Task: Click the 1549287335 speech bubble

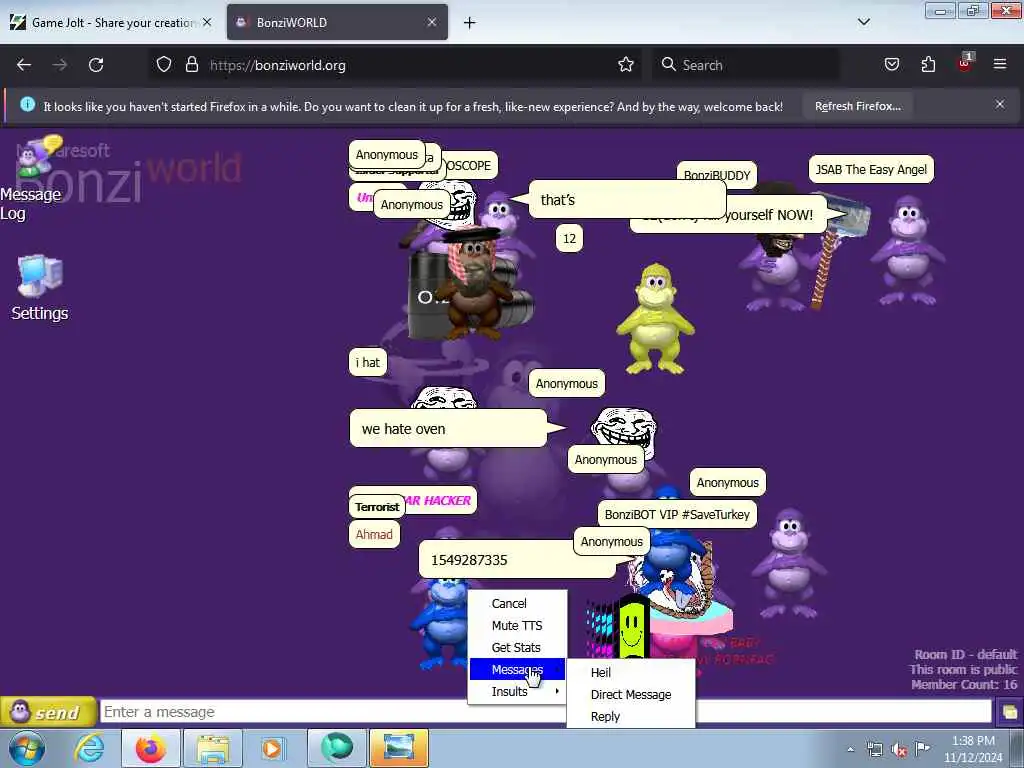Action: tap(517, 560)
